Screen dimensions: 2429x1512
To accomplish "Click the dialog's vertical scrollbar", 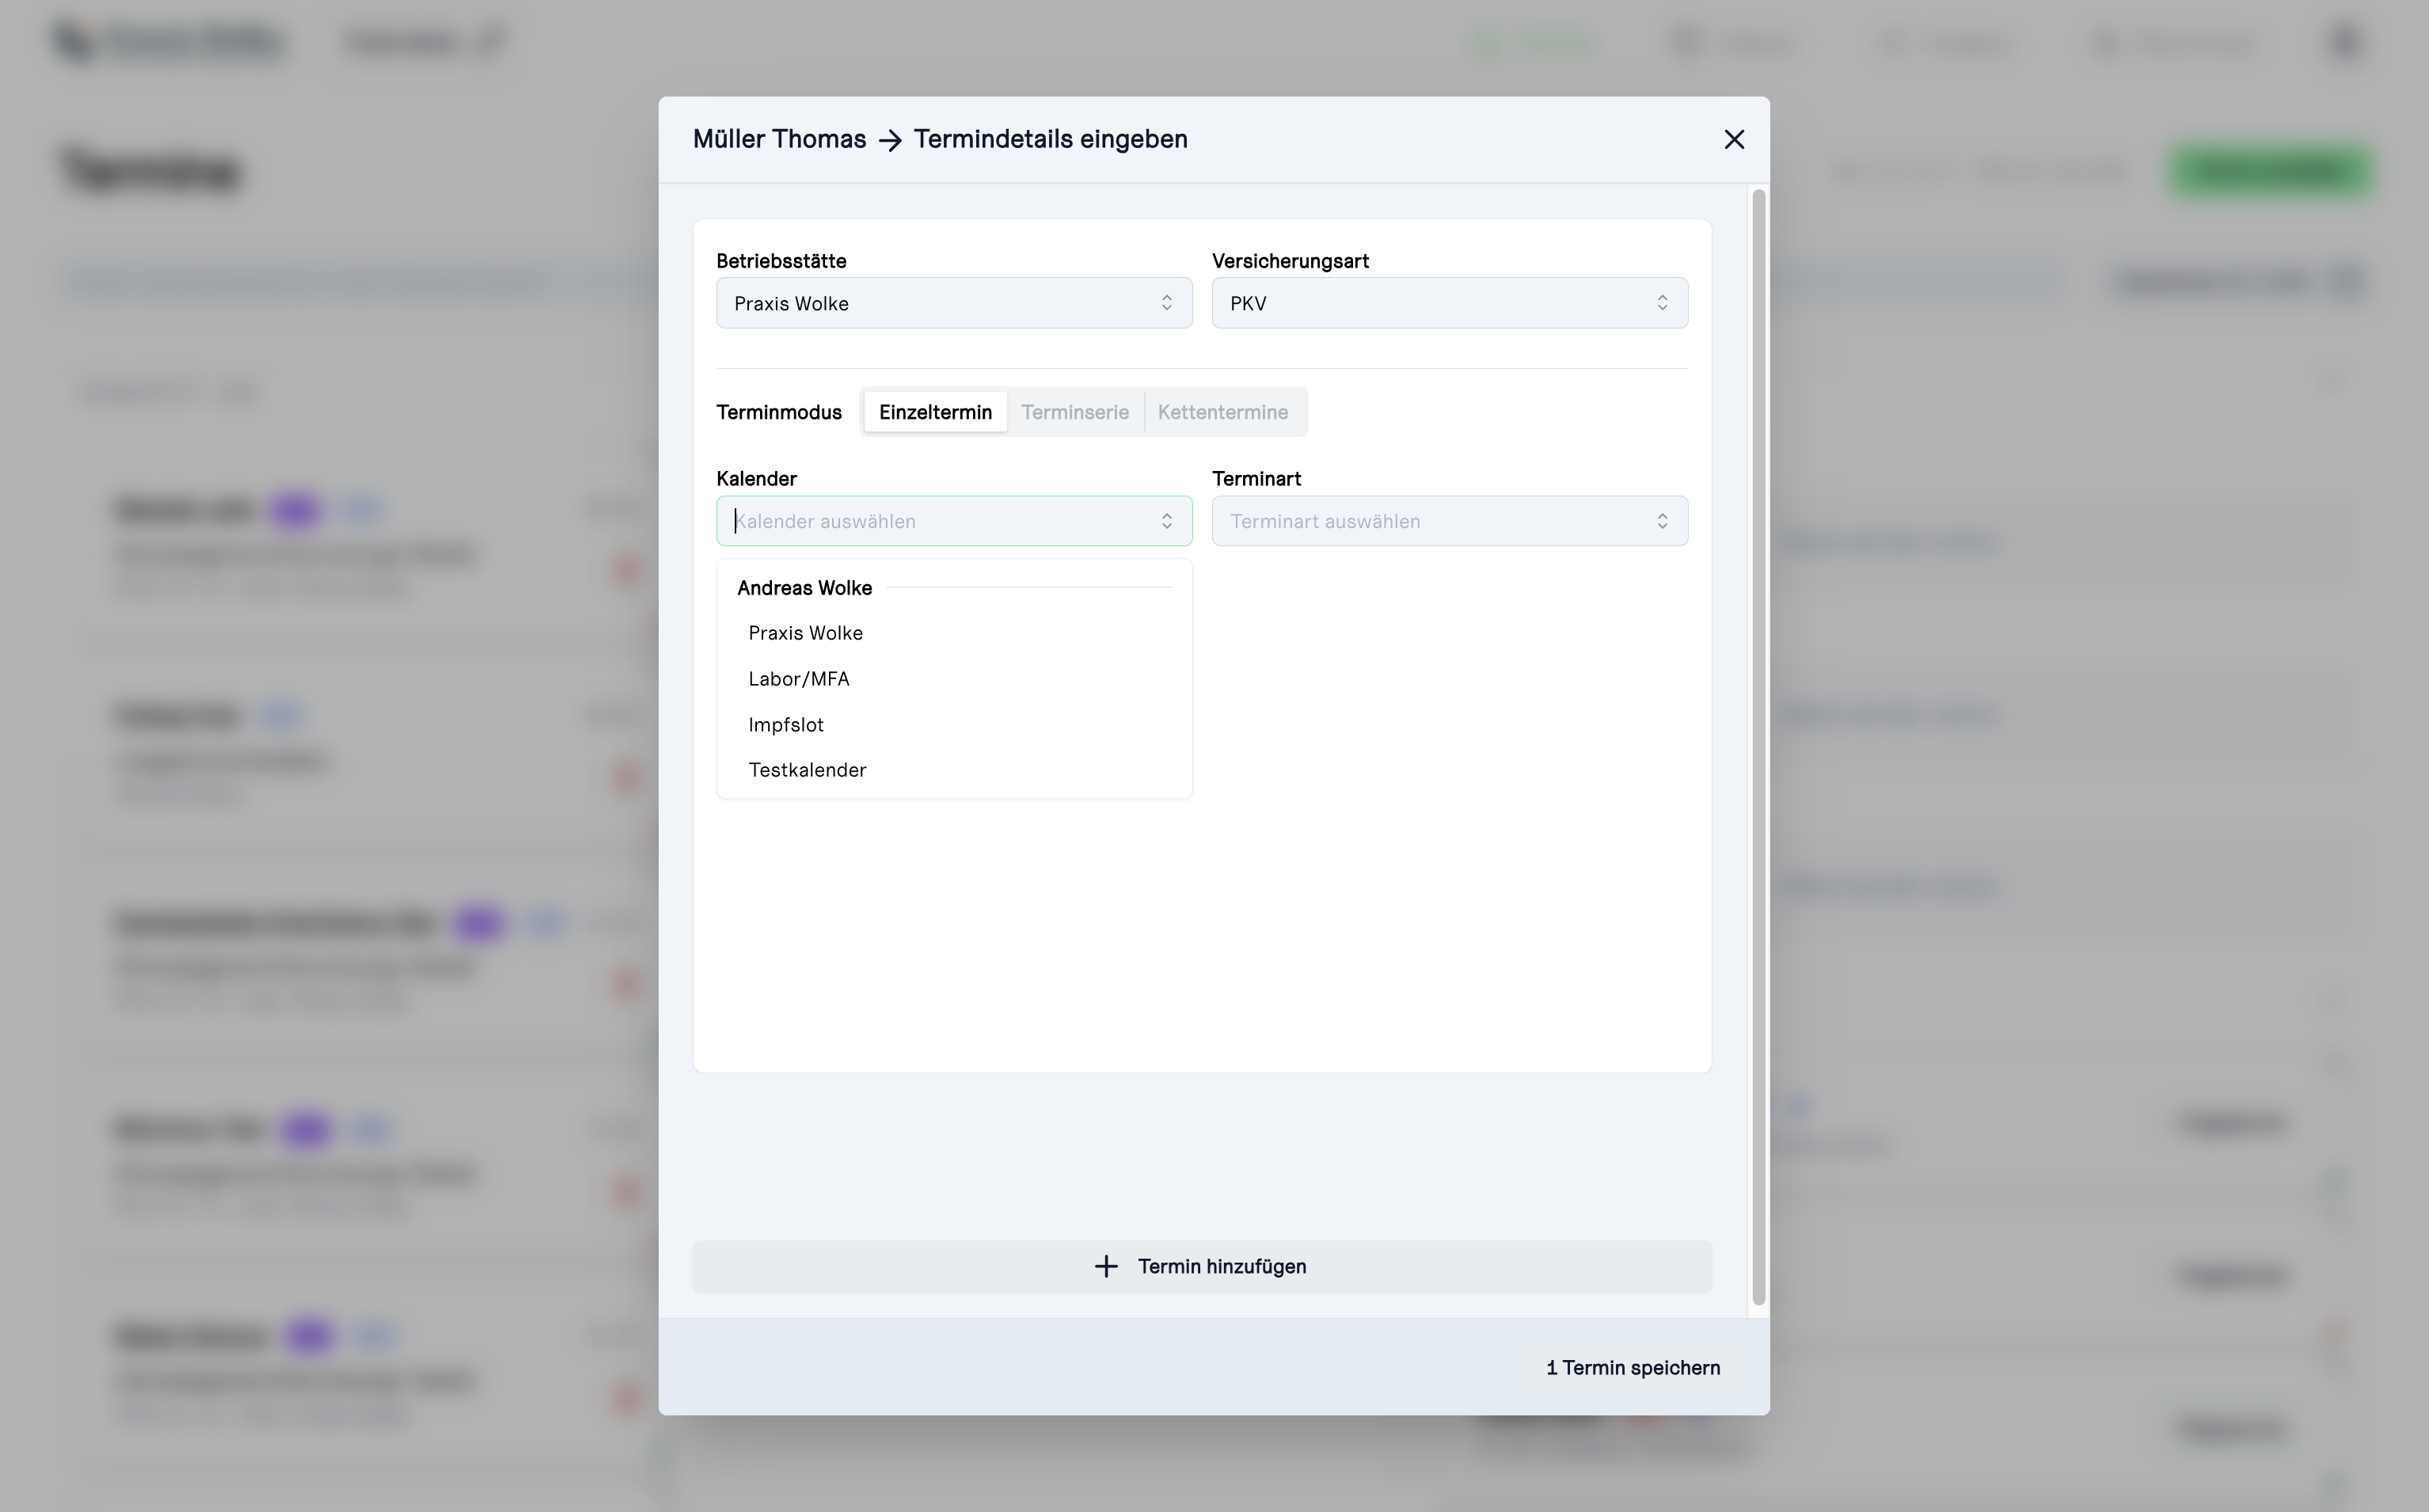I will click(1759, 746).
